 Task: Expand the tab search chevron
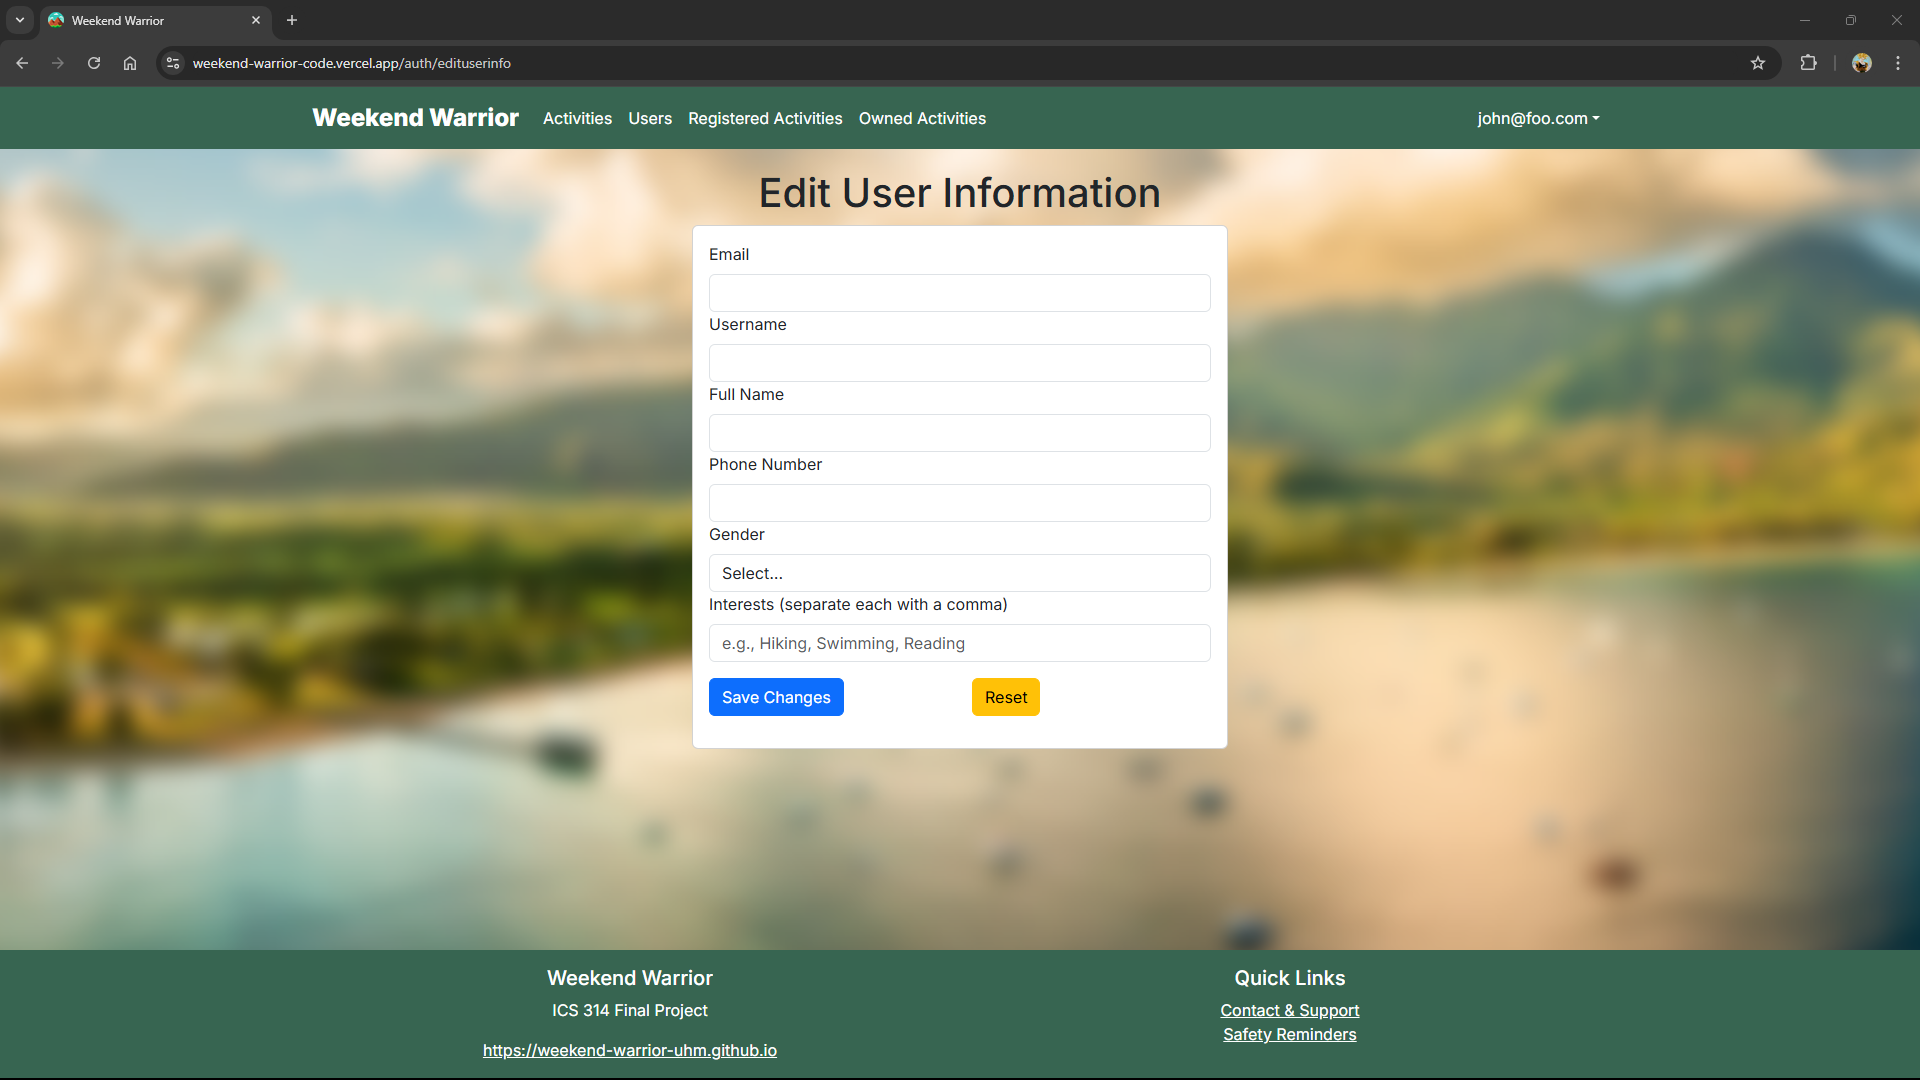coord(20,20)
